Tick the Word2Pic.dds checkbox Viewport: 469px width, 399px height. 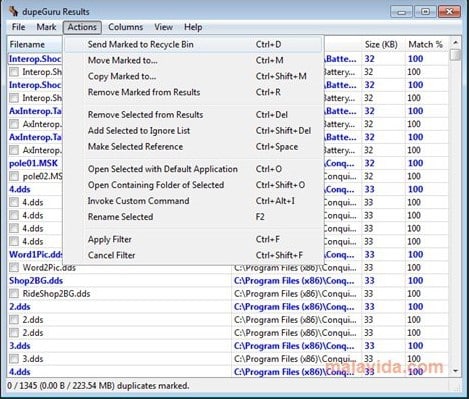(14, 267)
